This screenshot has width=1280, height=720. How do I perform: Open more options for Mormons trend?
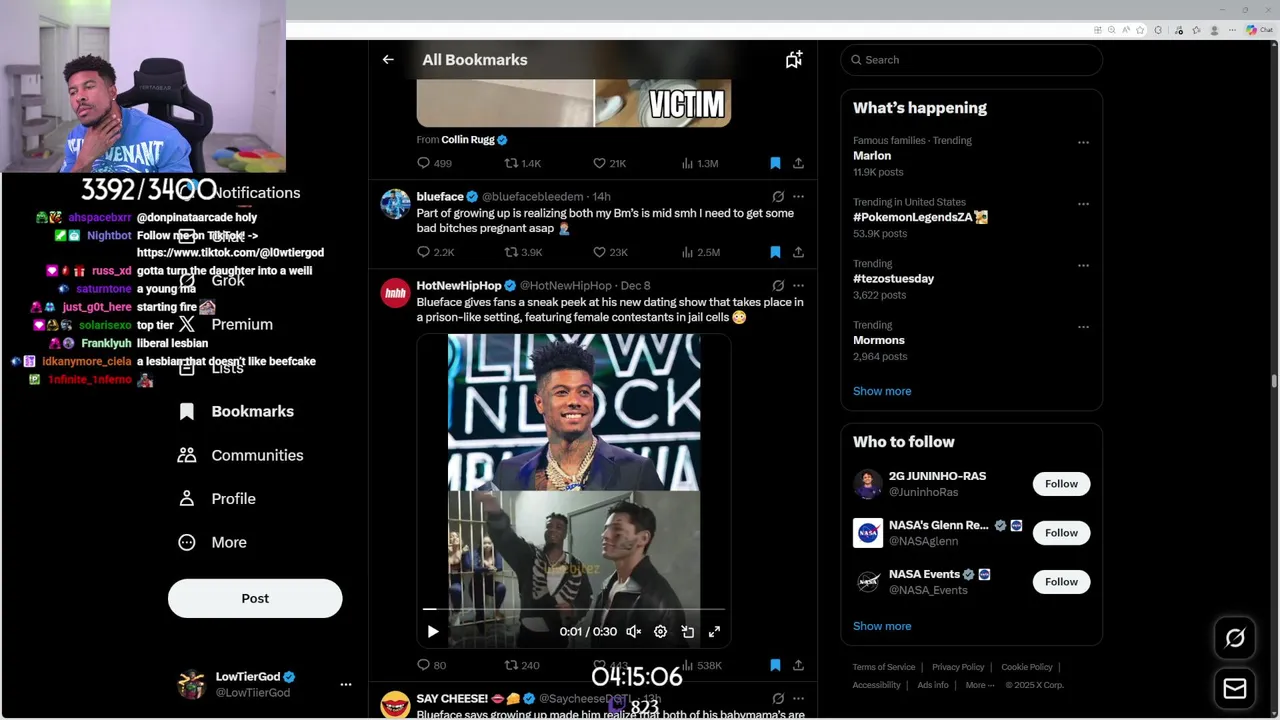(1083, 326)
